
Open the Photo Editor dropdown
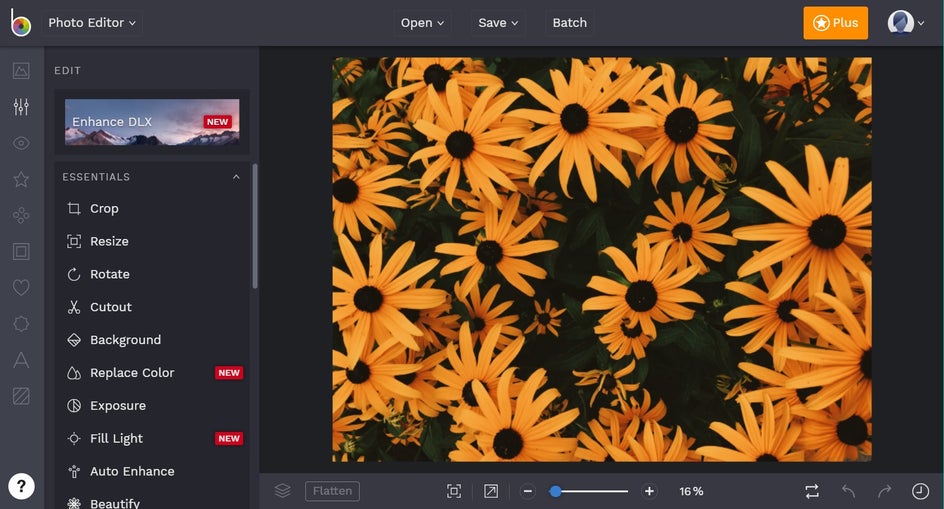point(92,23)
